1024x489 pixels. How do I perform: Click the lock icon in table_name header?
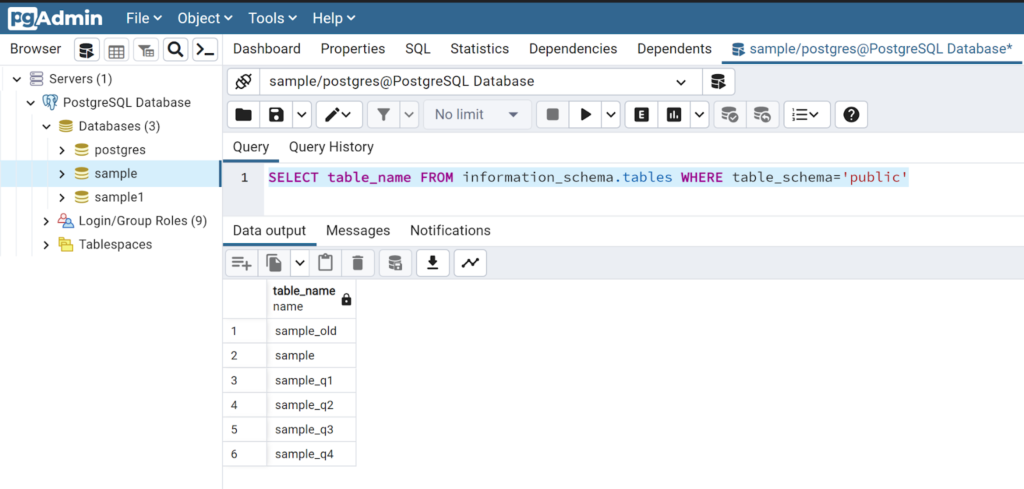pos(346,300)
